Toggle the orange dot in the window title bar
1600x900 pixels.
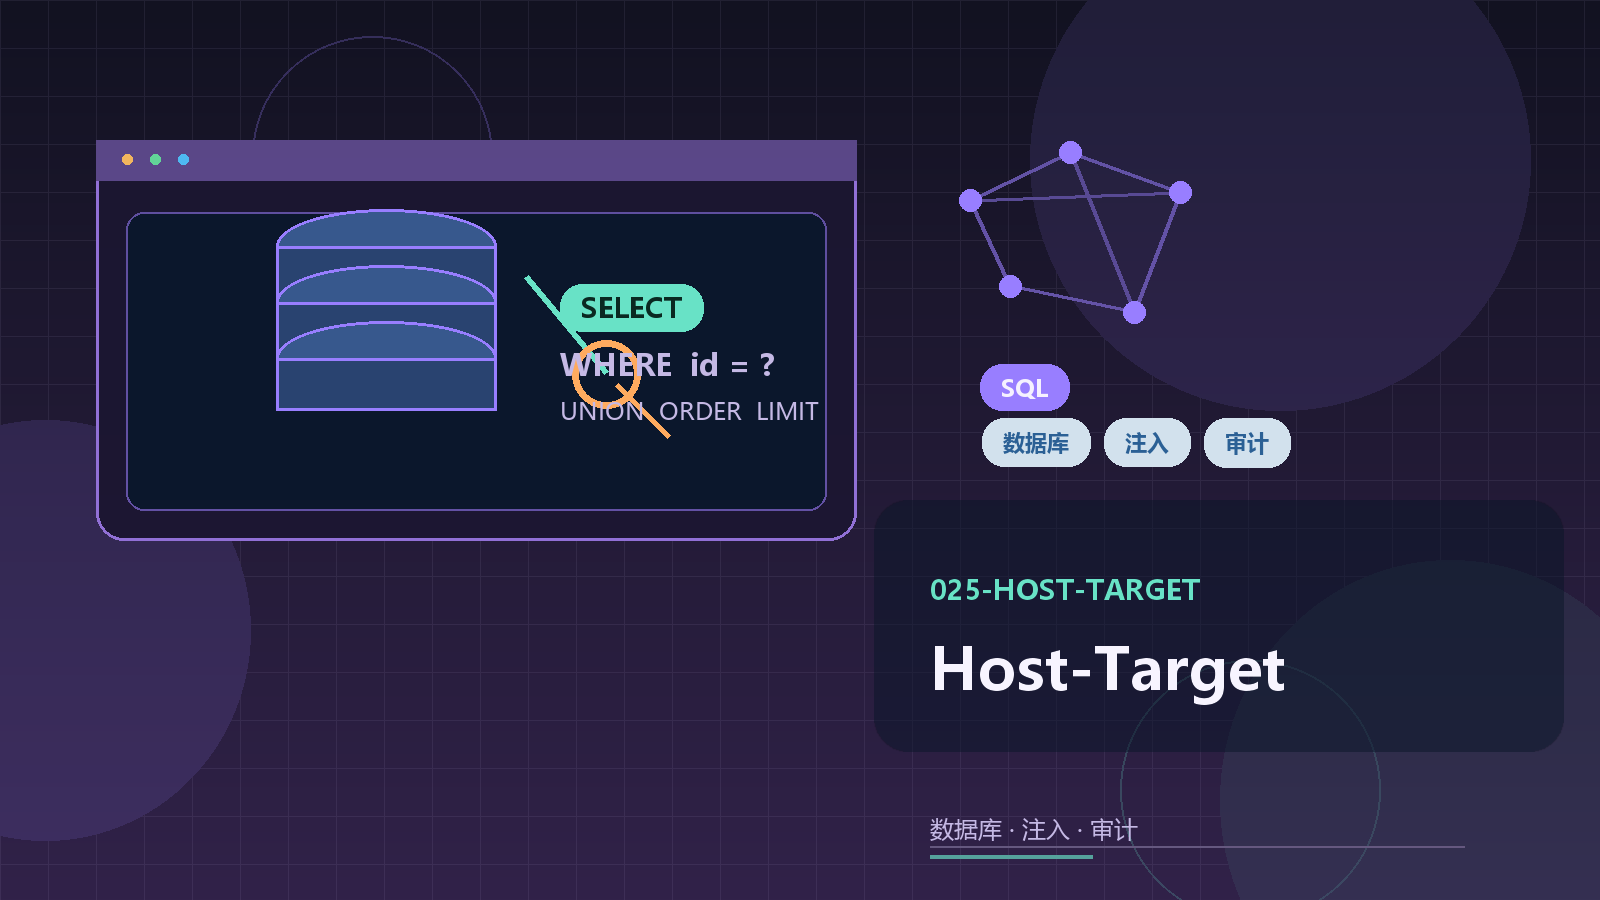pos(128,158)
